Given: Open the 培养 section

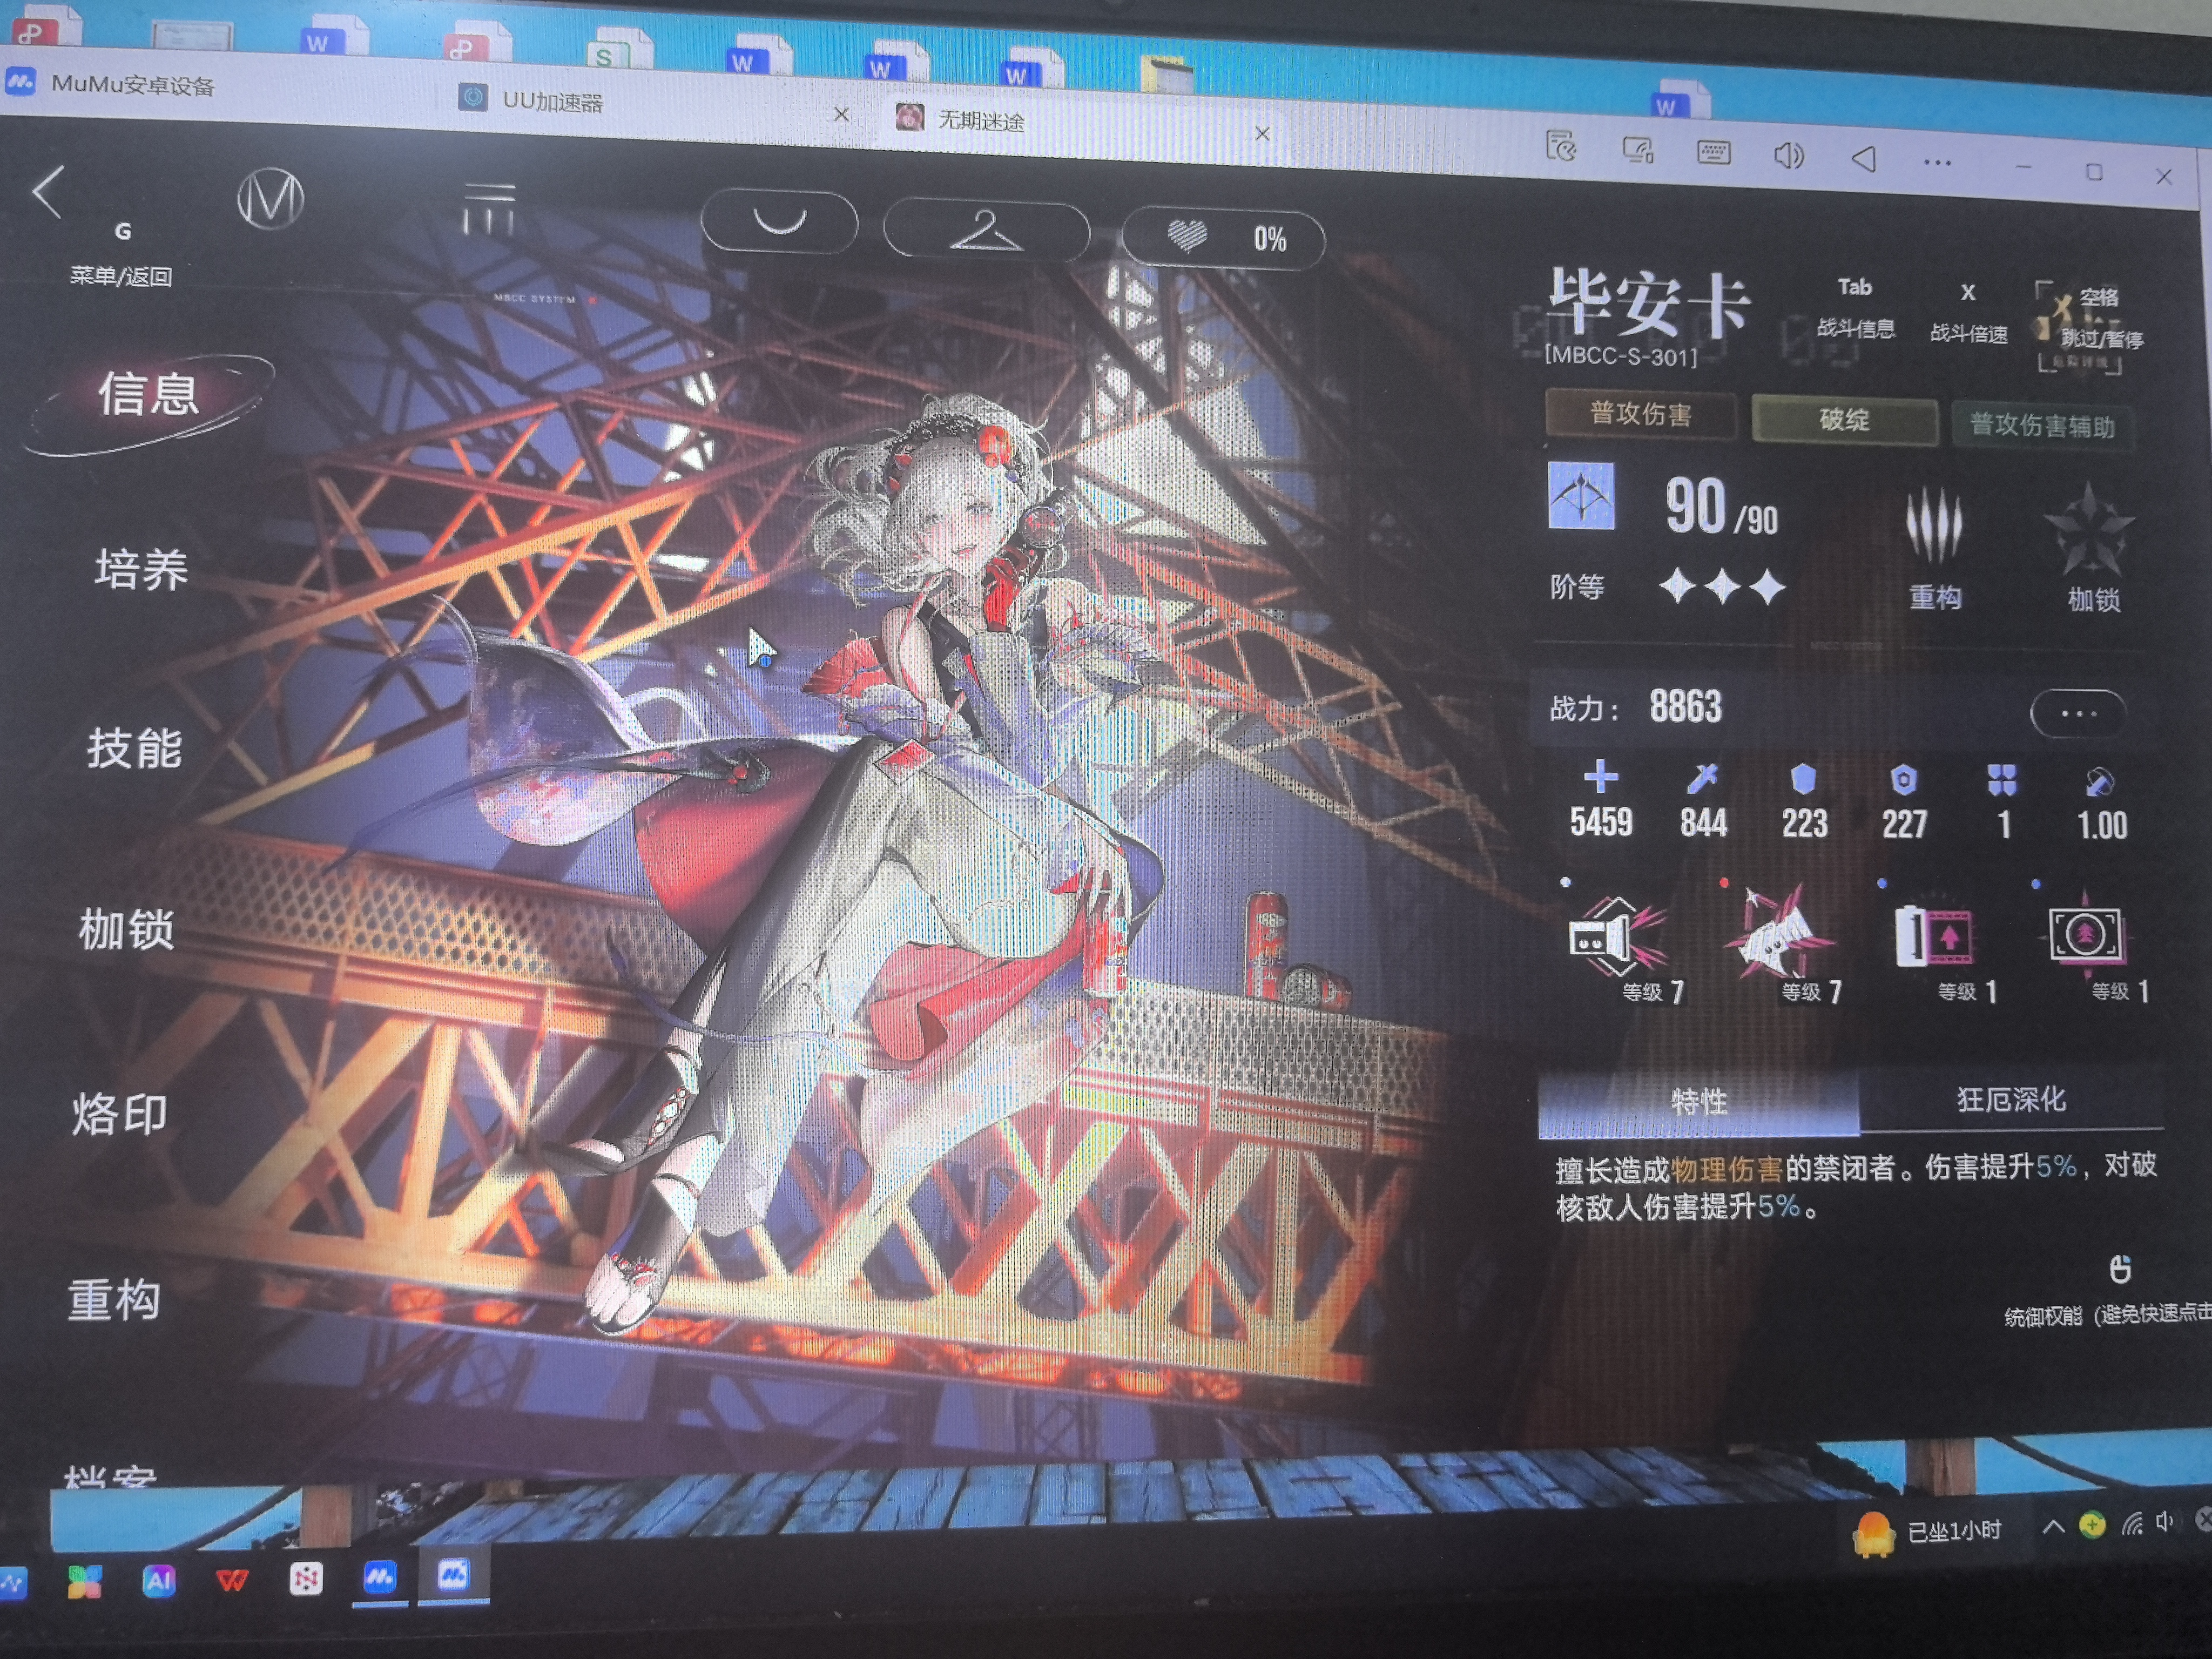Looking at the screenshot, I should 141,570.
